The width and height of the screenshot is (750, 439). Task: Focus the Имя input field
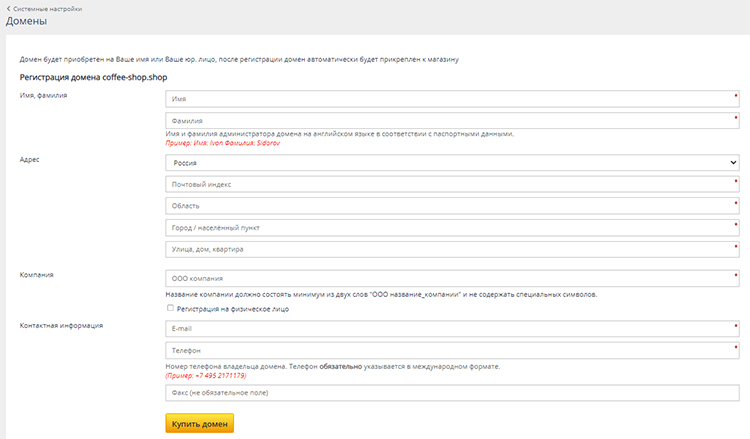451,99
